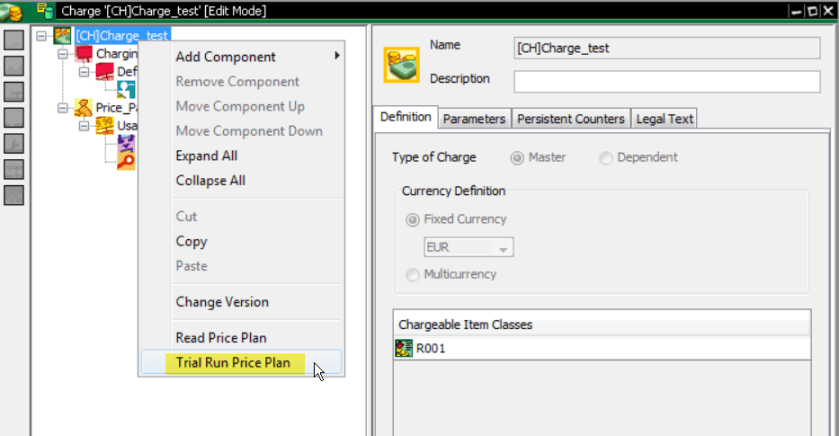Click the teal person icon under Def
This screenshot has height=436, width=839.
tap(126, 89)
